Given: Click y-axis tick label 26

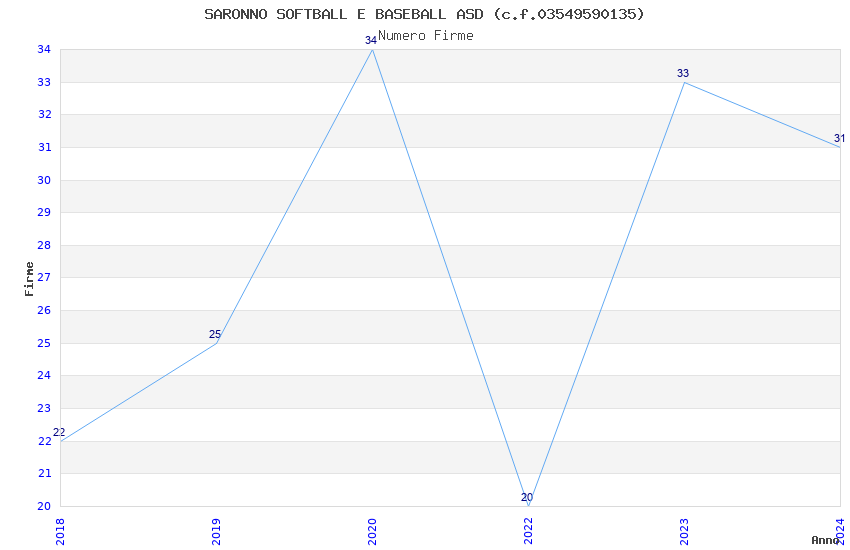Looking at the screenshot, I should click(x=44, y=310).
